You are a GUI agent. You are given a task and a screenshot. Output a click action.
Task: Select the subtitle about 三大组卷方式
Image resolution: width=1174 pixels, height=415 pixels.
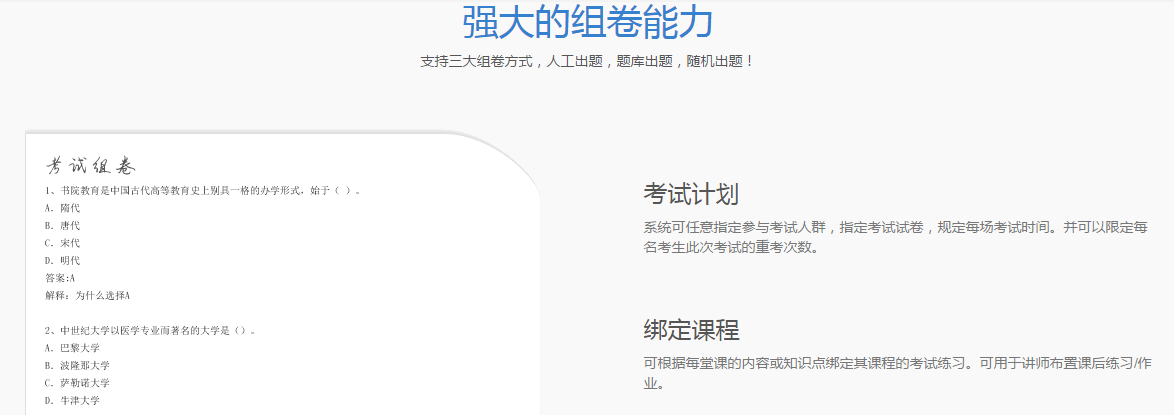click(587, 61)
